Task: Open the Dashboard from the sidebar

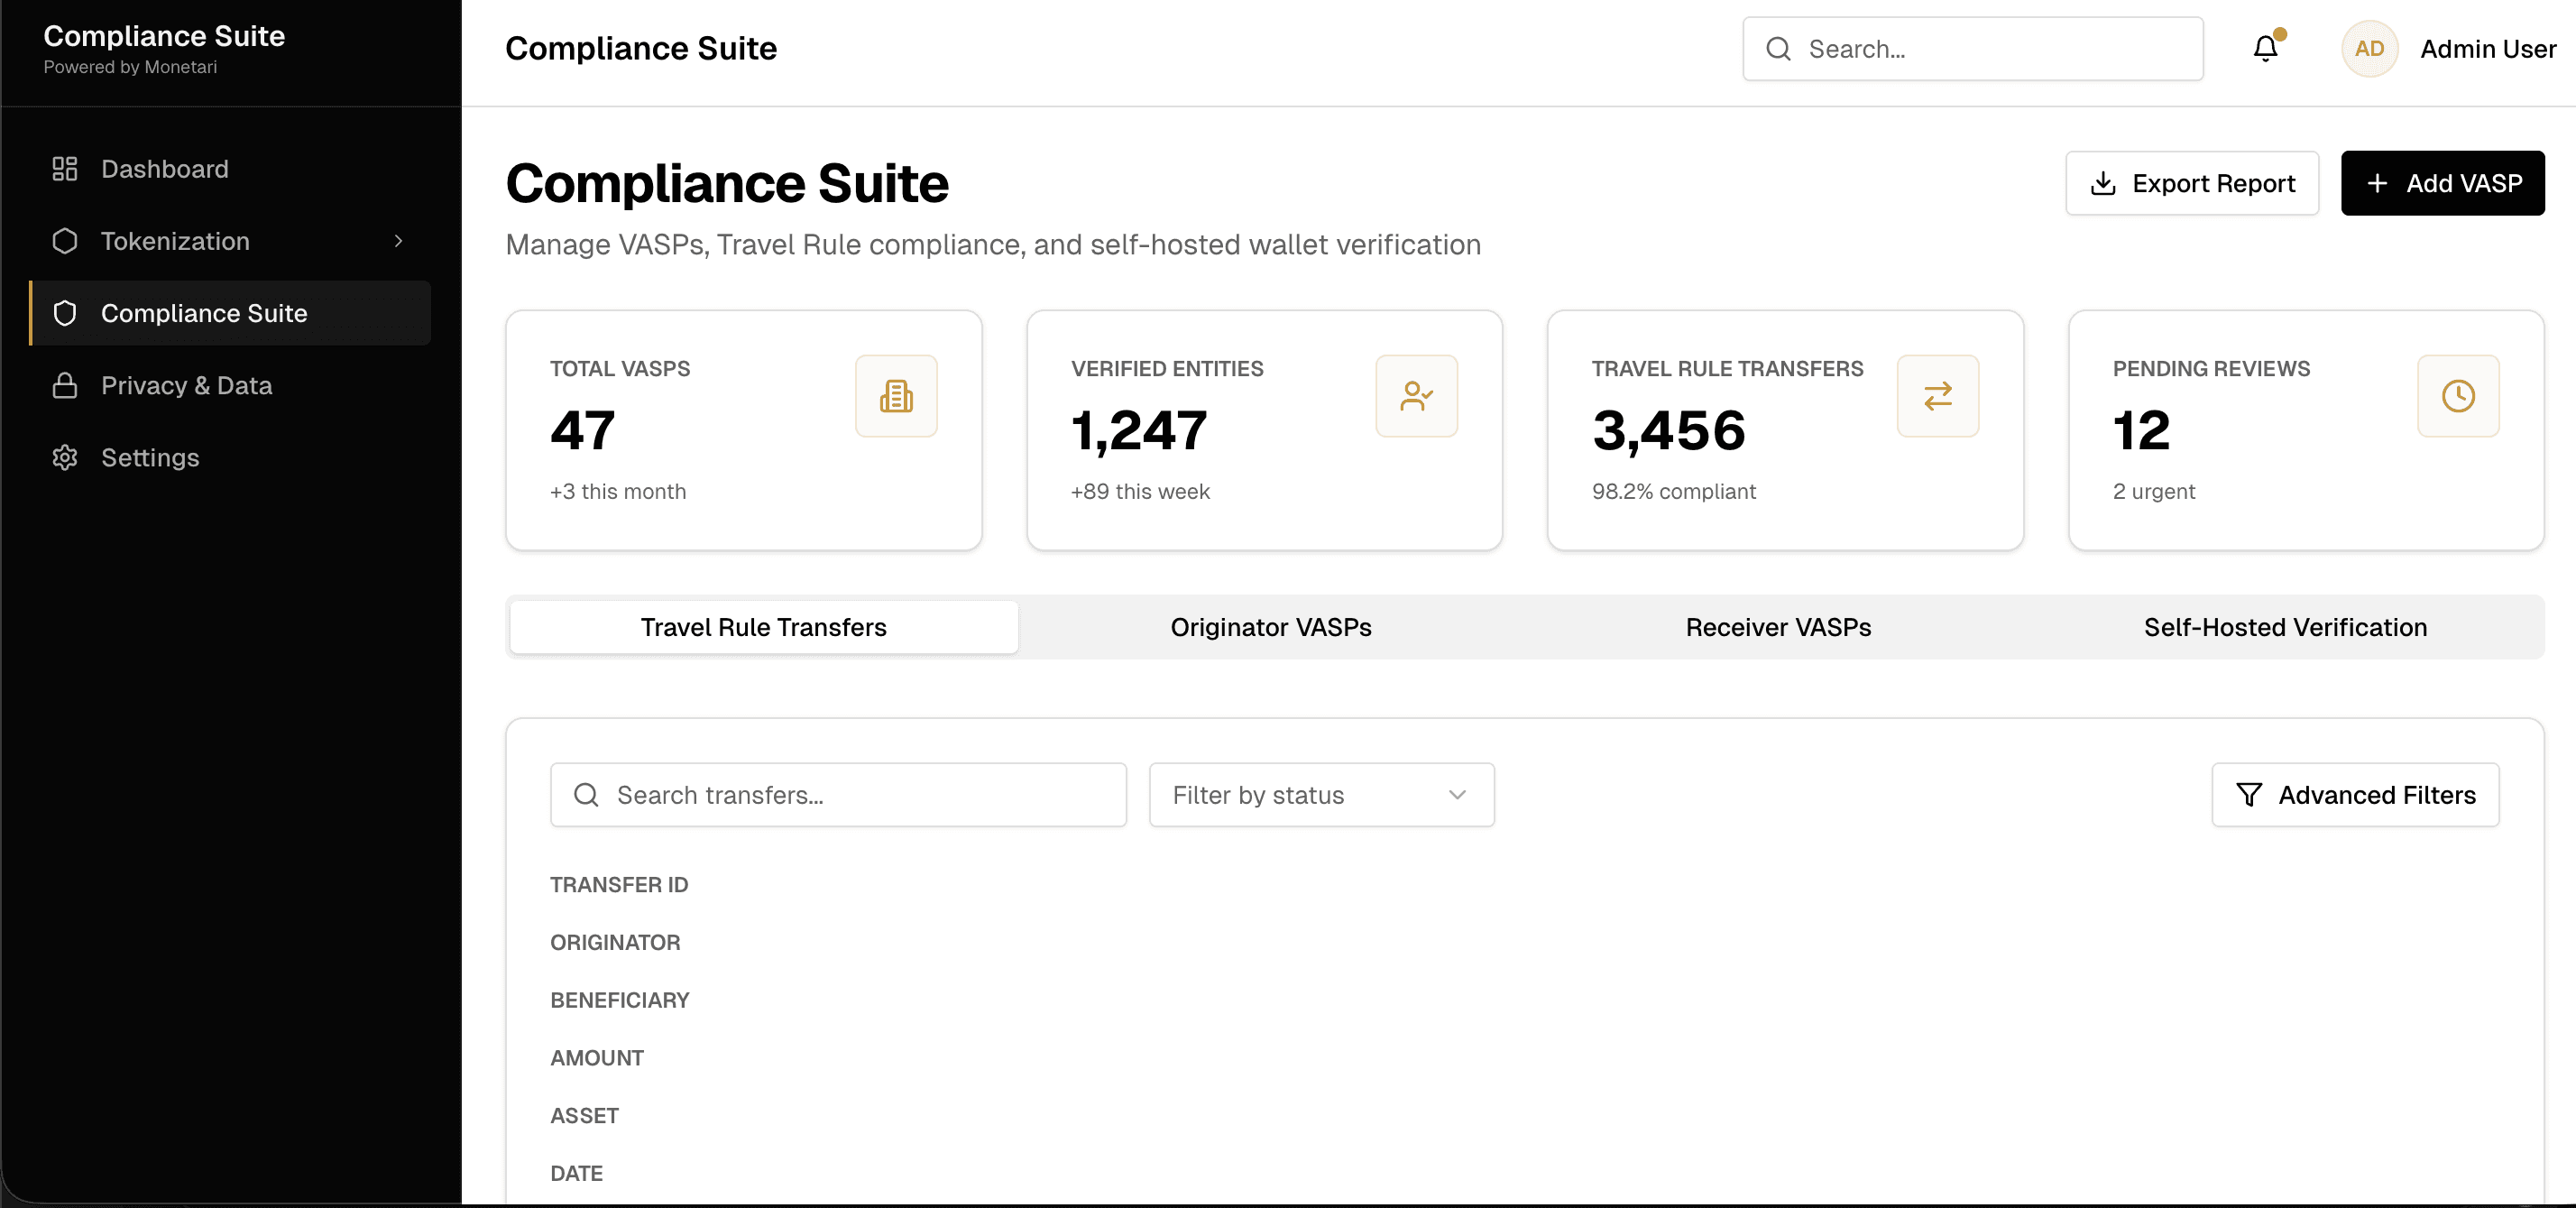Action: [x=164, y=168]
